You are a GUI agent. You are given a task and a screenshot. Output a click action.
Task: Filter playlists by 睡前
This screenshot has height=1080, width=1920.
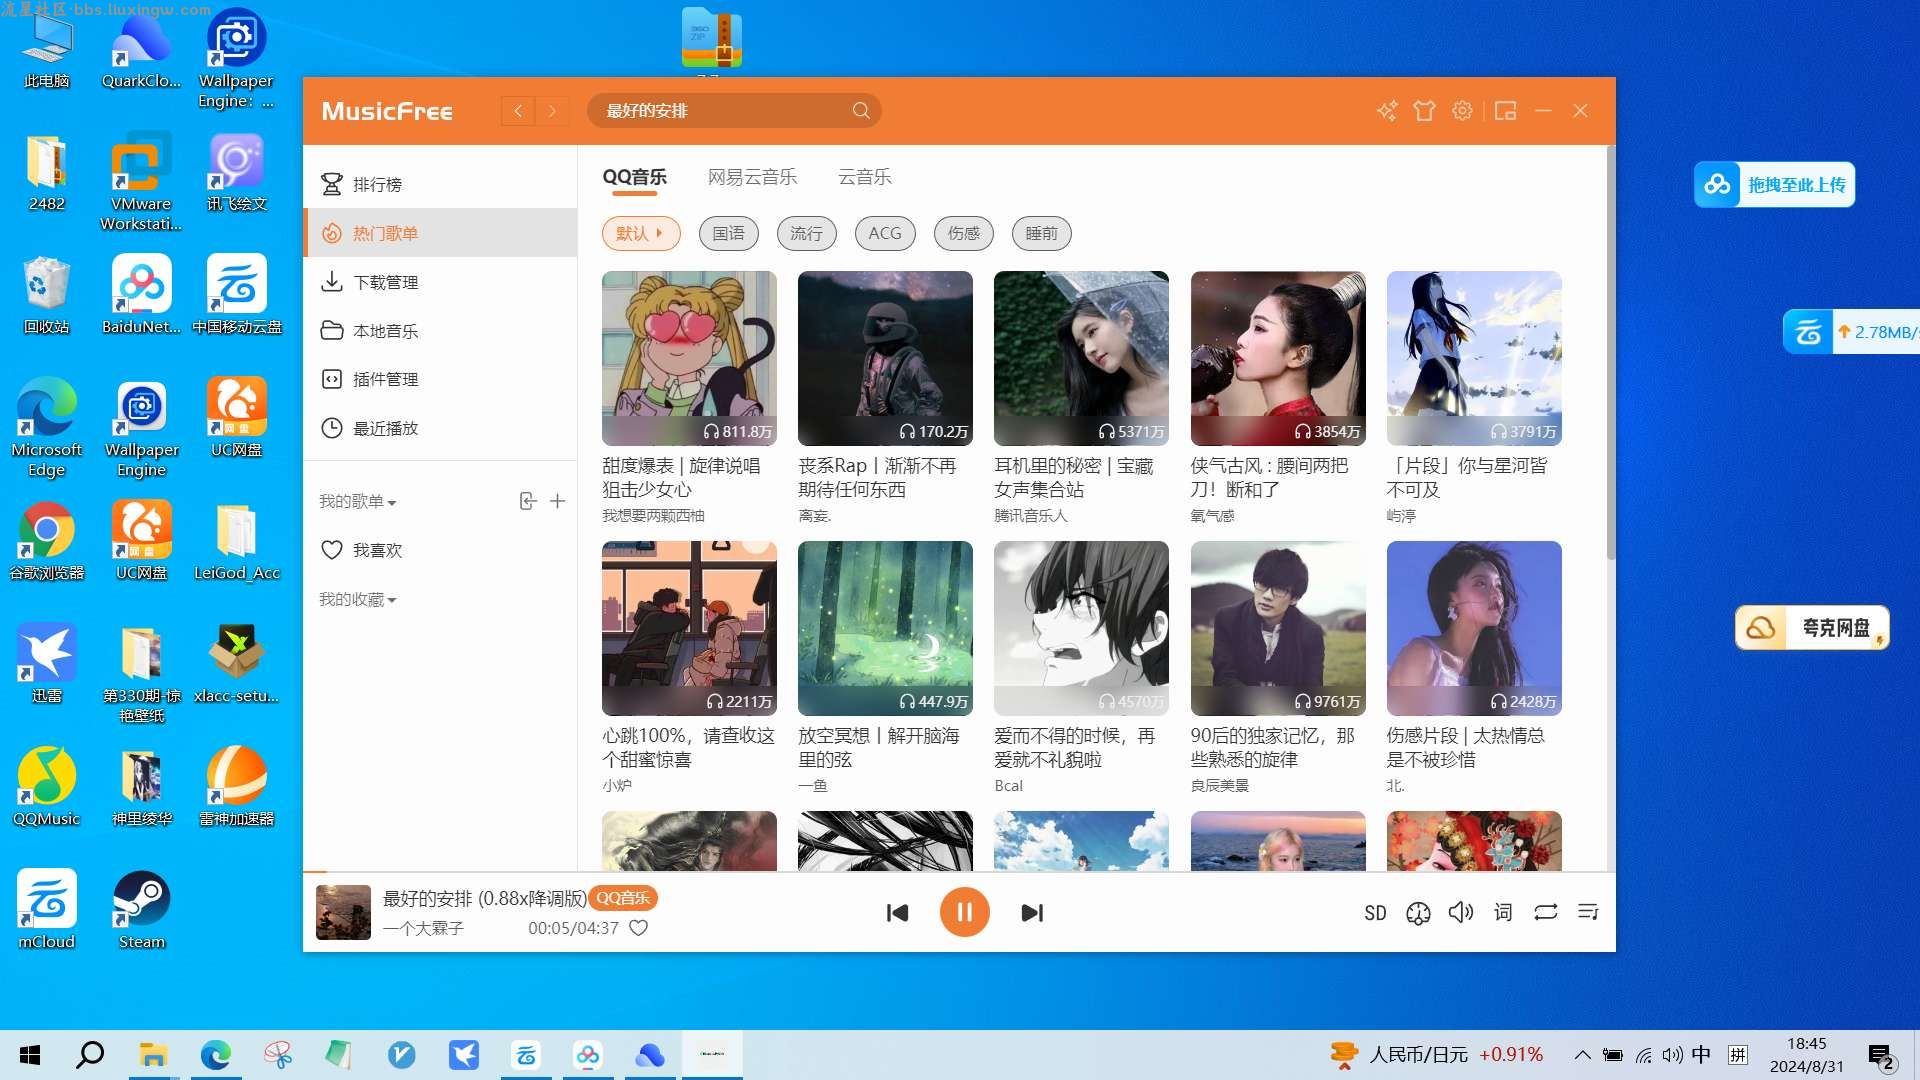pyautogui.click(x=1041, y=233)
